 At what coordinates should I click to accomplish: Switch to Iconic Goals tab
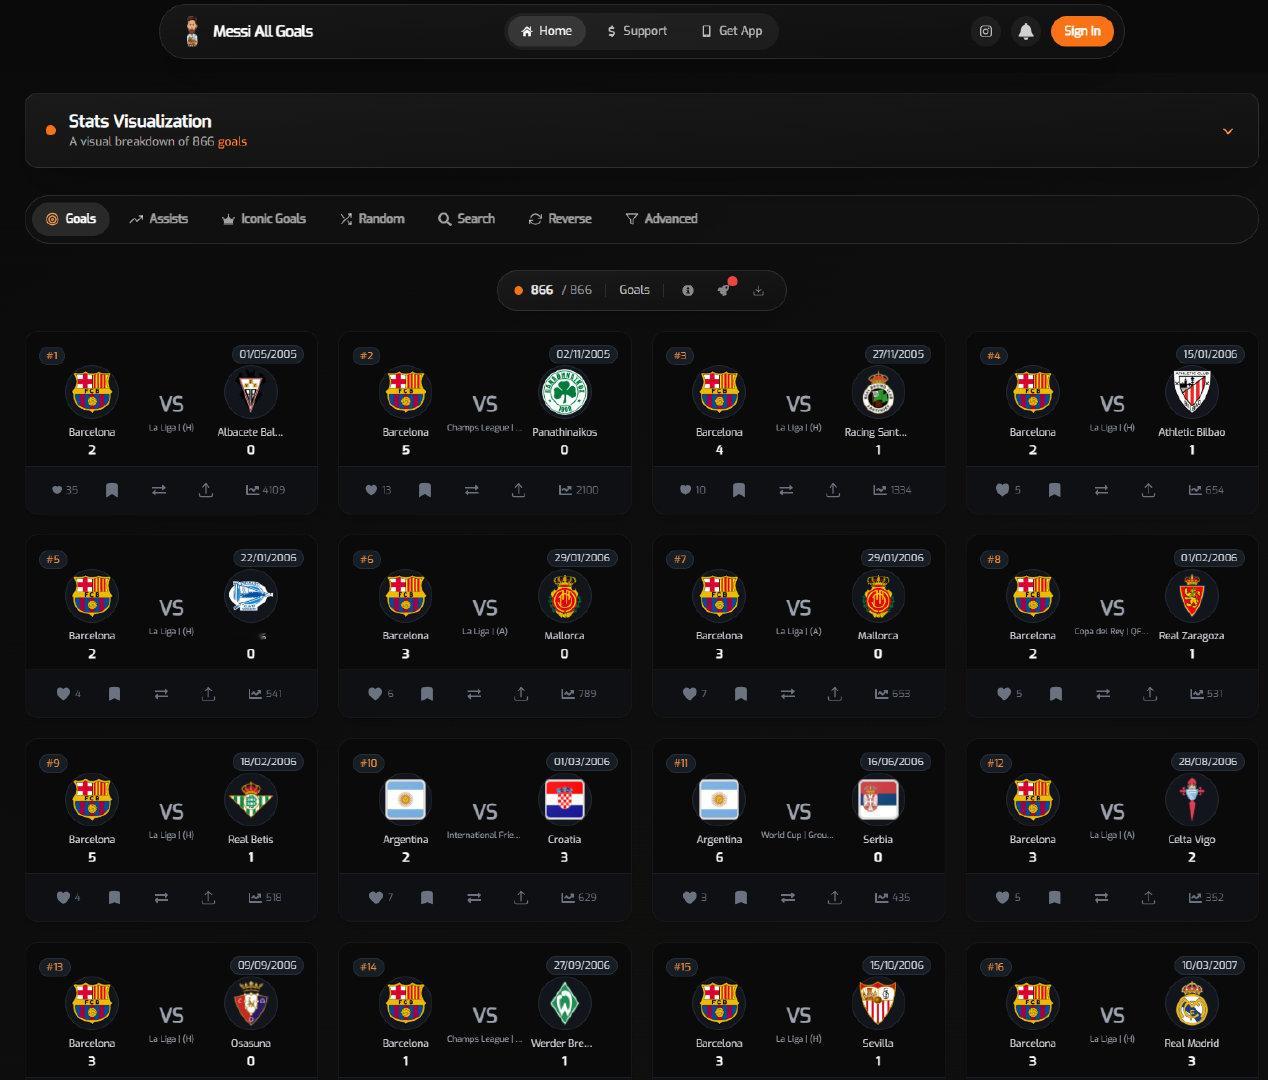(264, 219)
